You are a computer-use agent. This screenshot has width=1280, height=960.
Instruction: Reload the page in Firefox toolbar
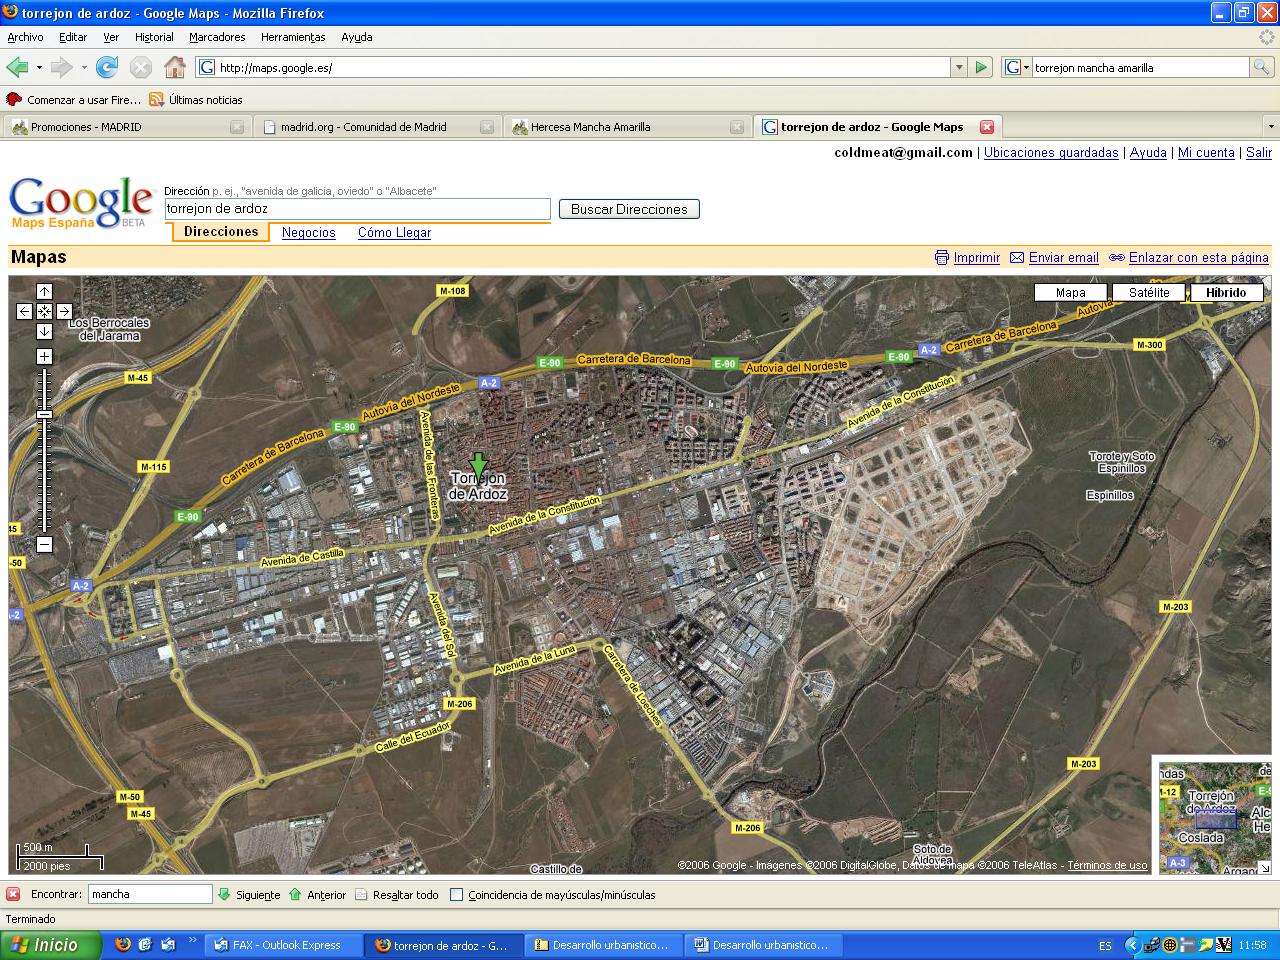pyautogui.click(x=107, y=67)
